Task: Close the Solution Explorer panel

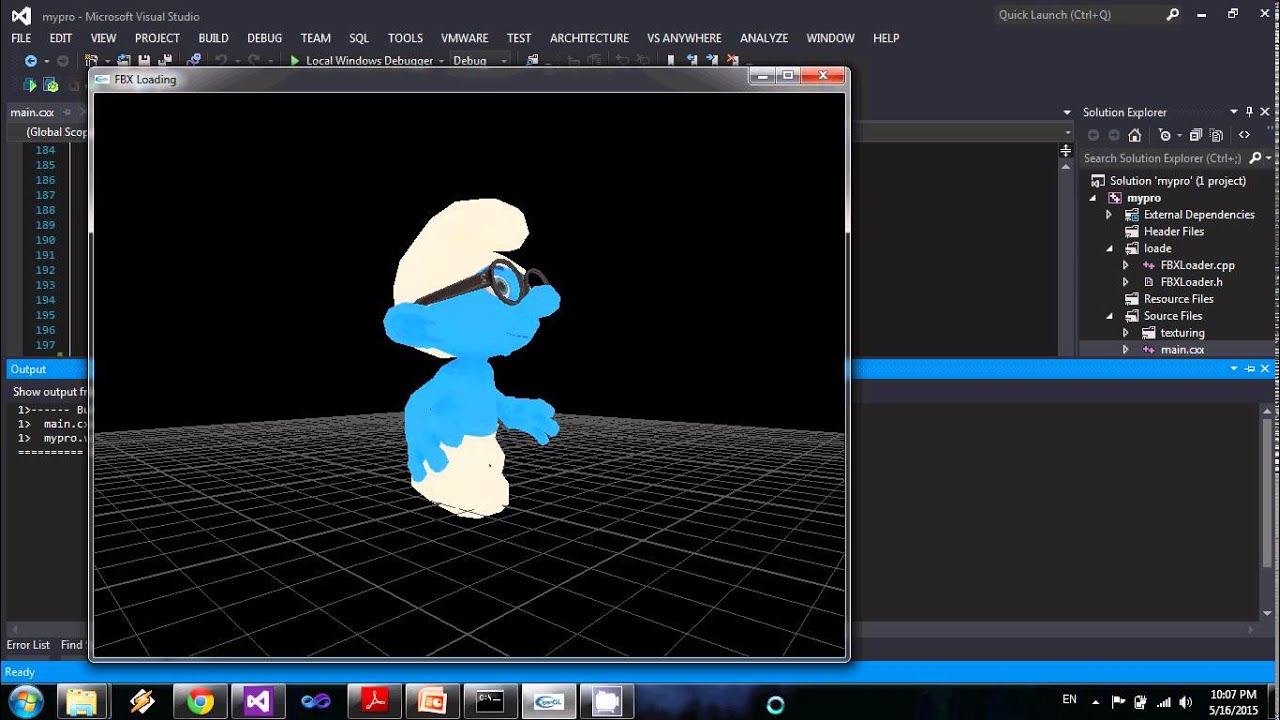Action: tap(1265, 112)
